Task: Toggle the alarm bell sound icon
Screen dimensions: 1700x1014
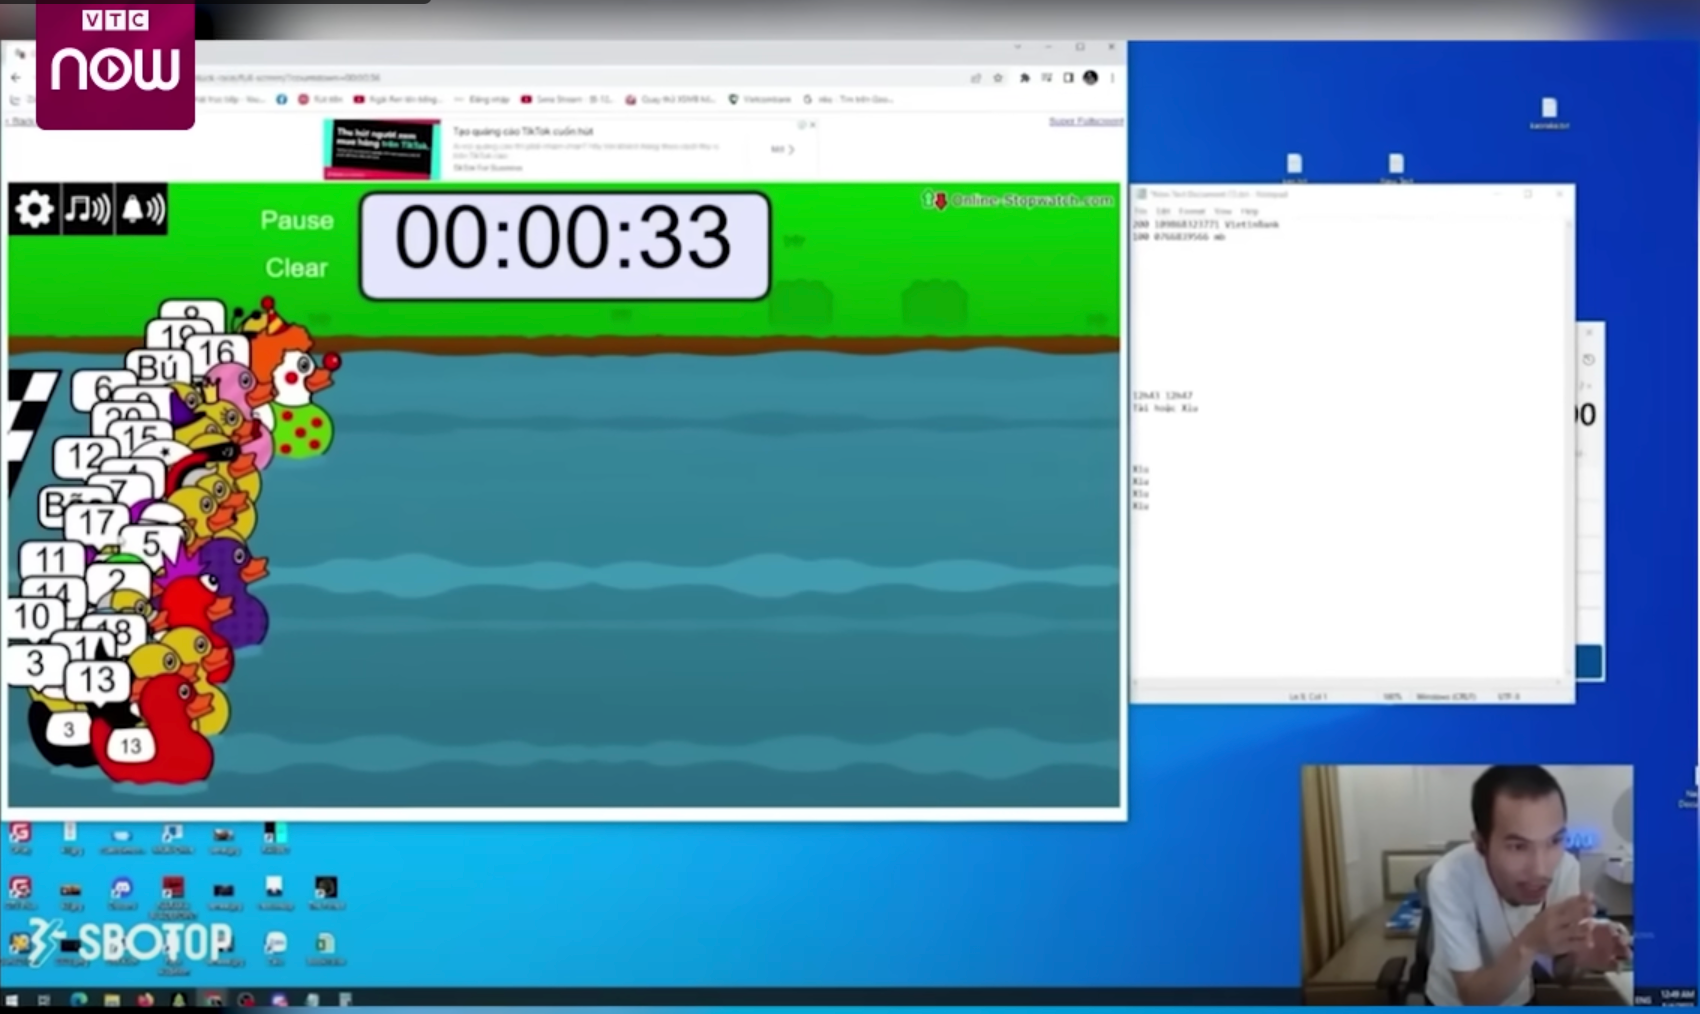Action: pos(142,210)
